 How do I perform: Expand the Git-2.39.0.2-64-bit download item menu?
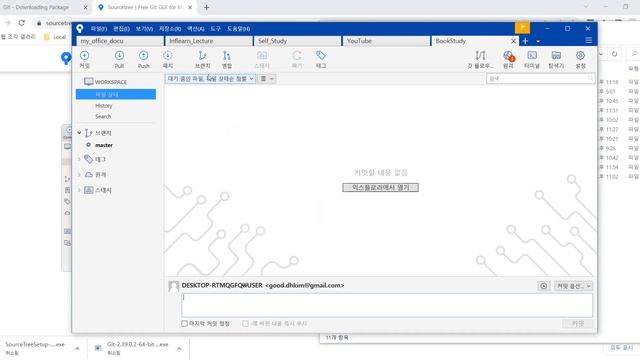tap(179, 348)
